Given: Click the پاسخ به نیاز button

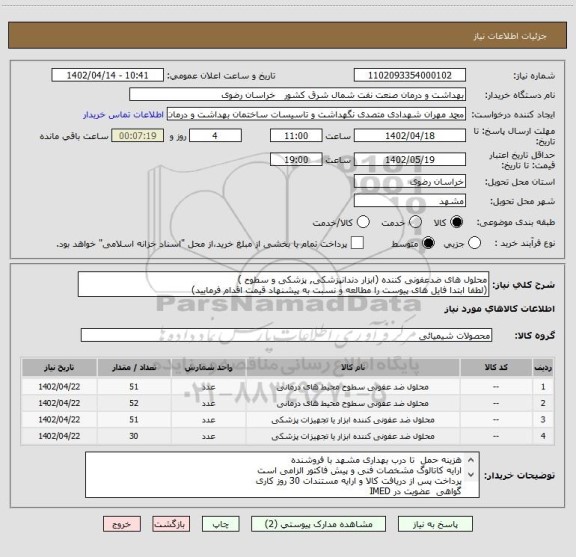Looking at the screenshot, I should click(x=435, y=524).
